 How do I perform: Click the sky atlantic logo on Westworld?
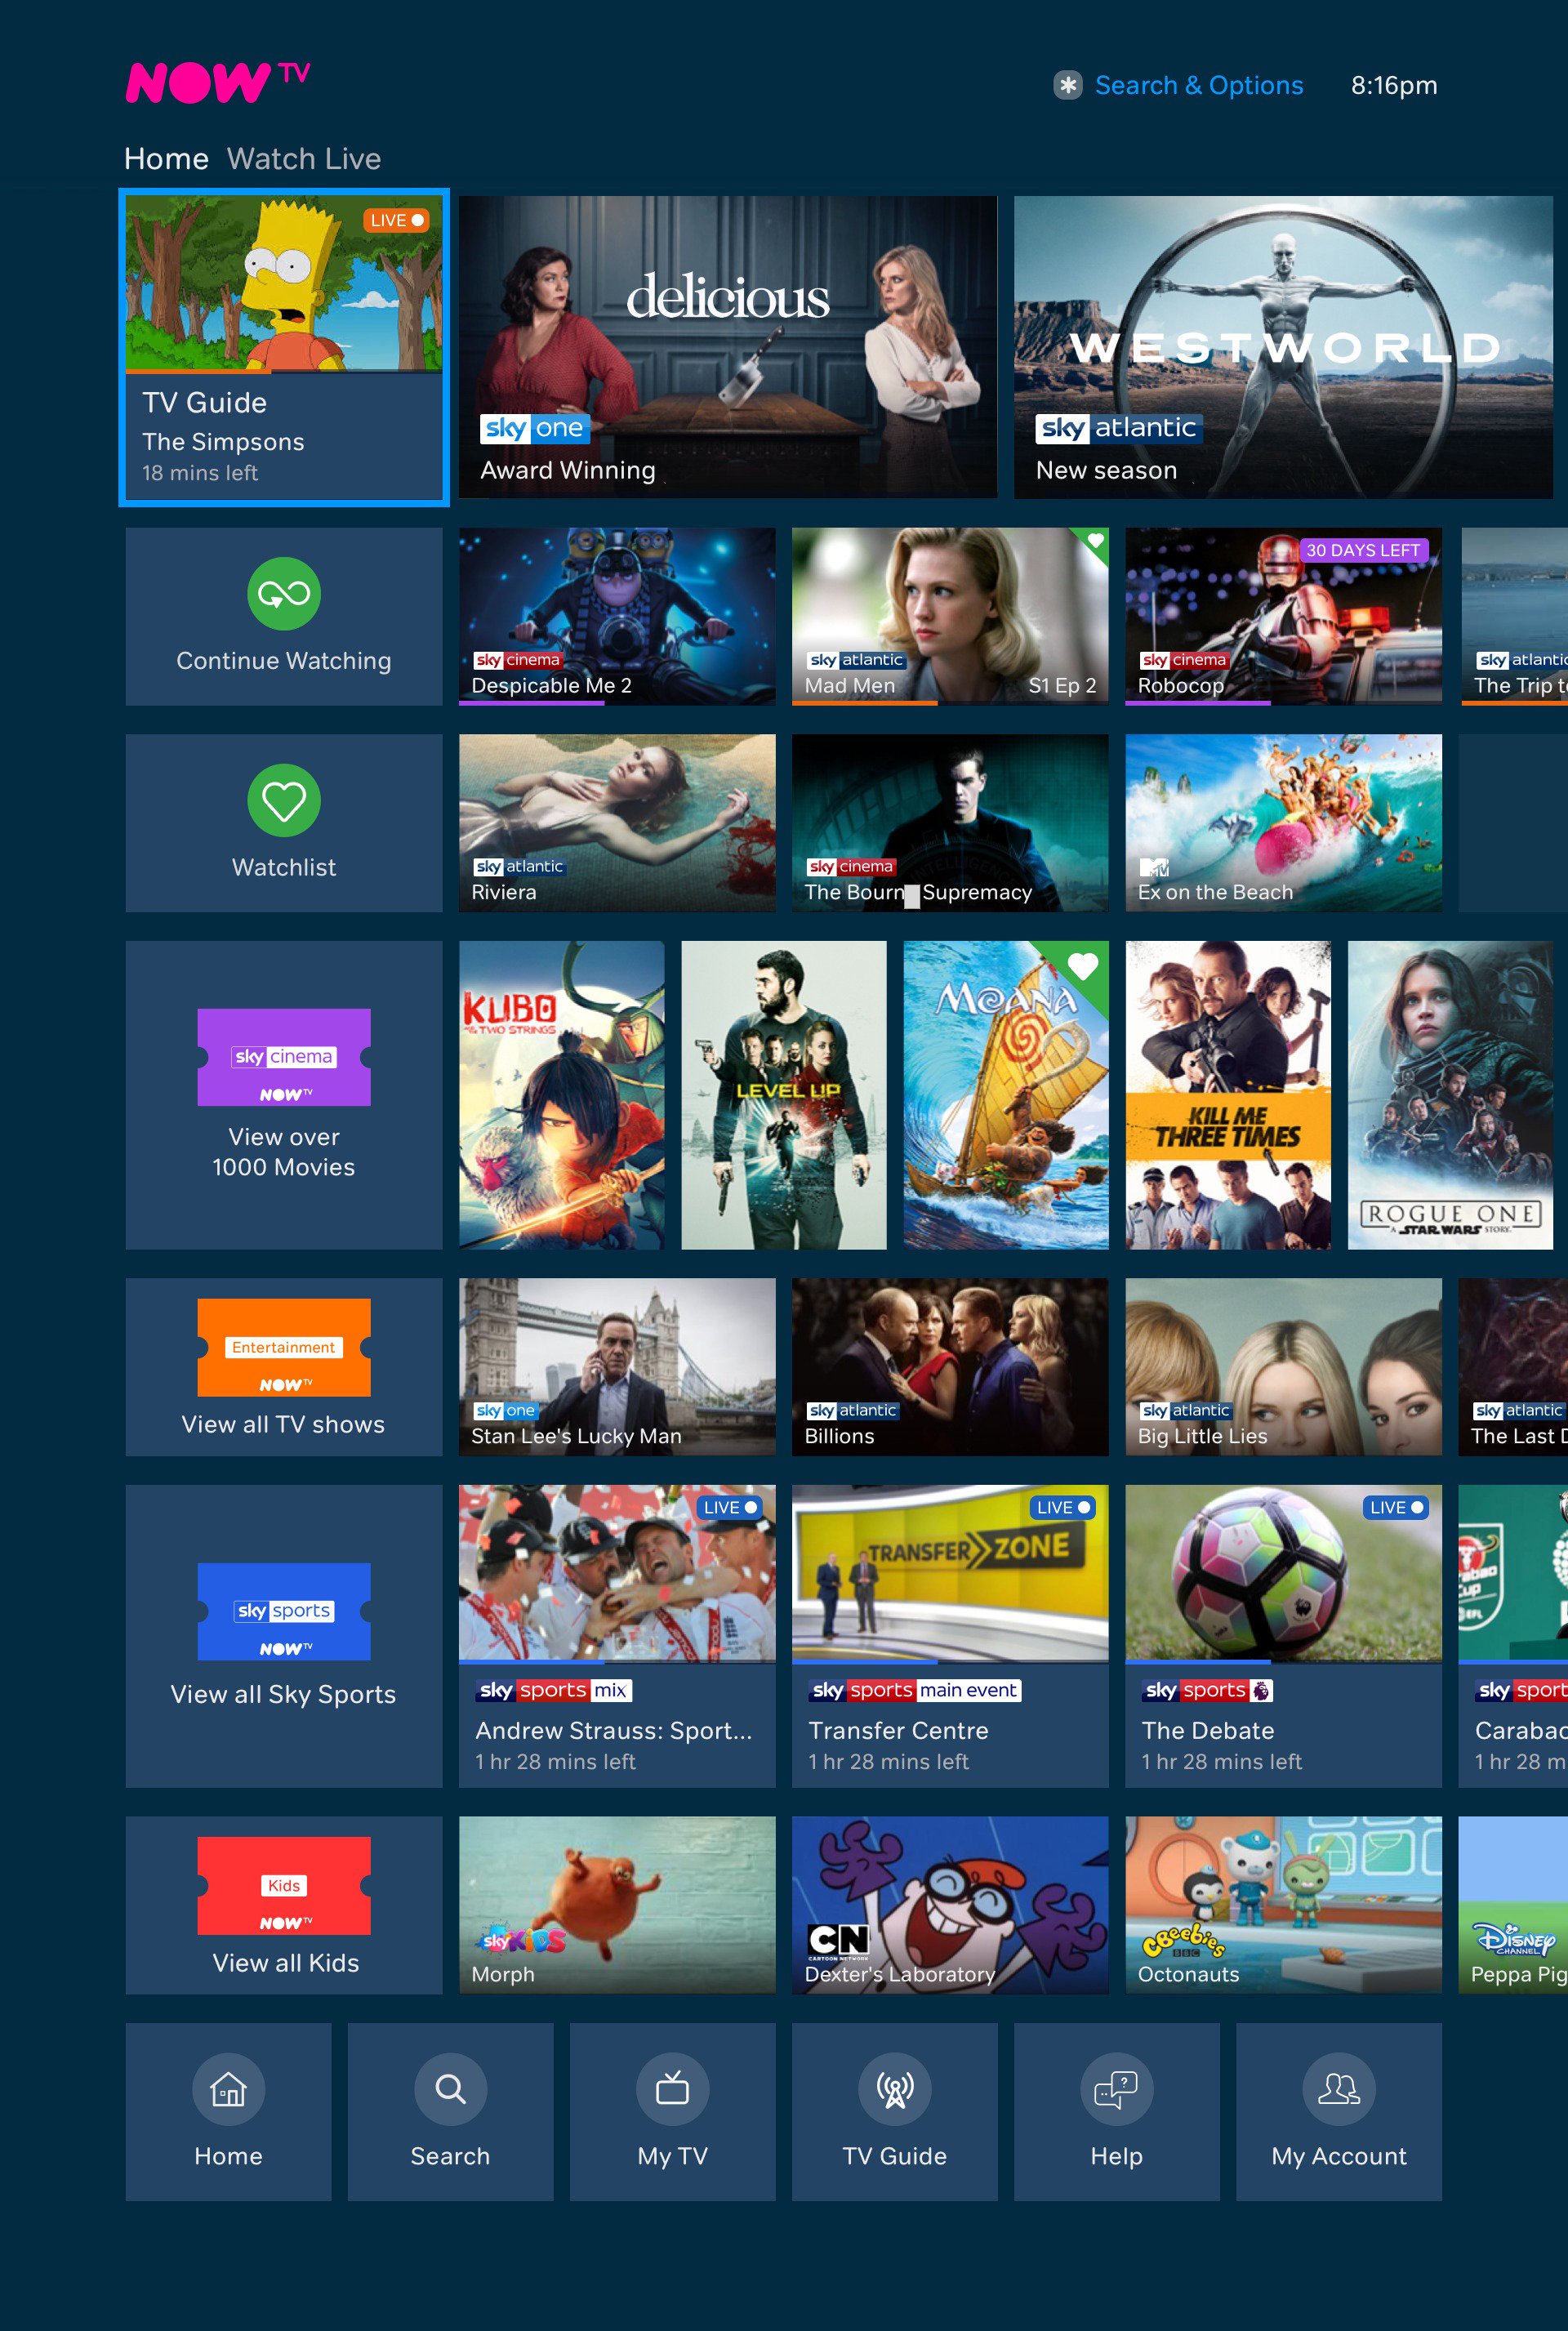pos(1118,428)
